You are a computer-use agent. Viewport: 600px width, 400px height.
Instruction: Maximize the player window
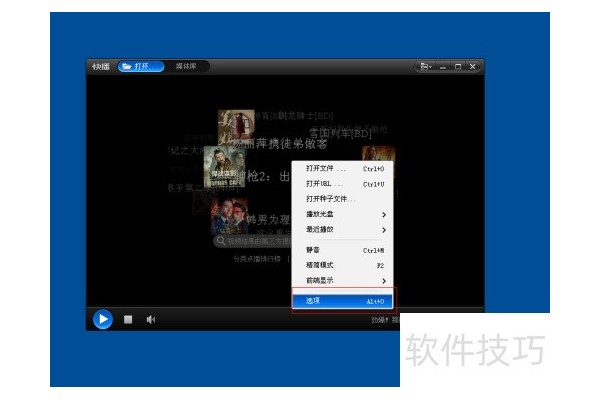coord(458,67)
